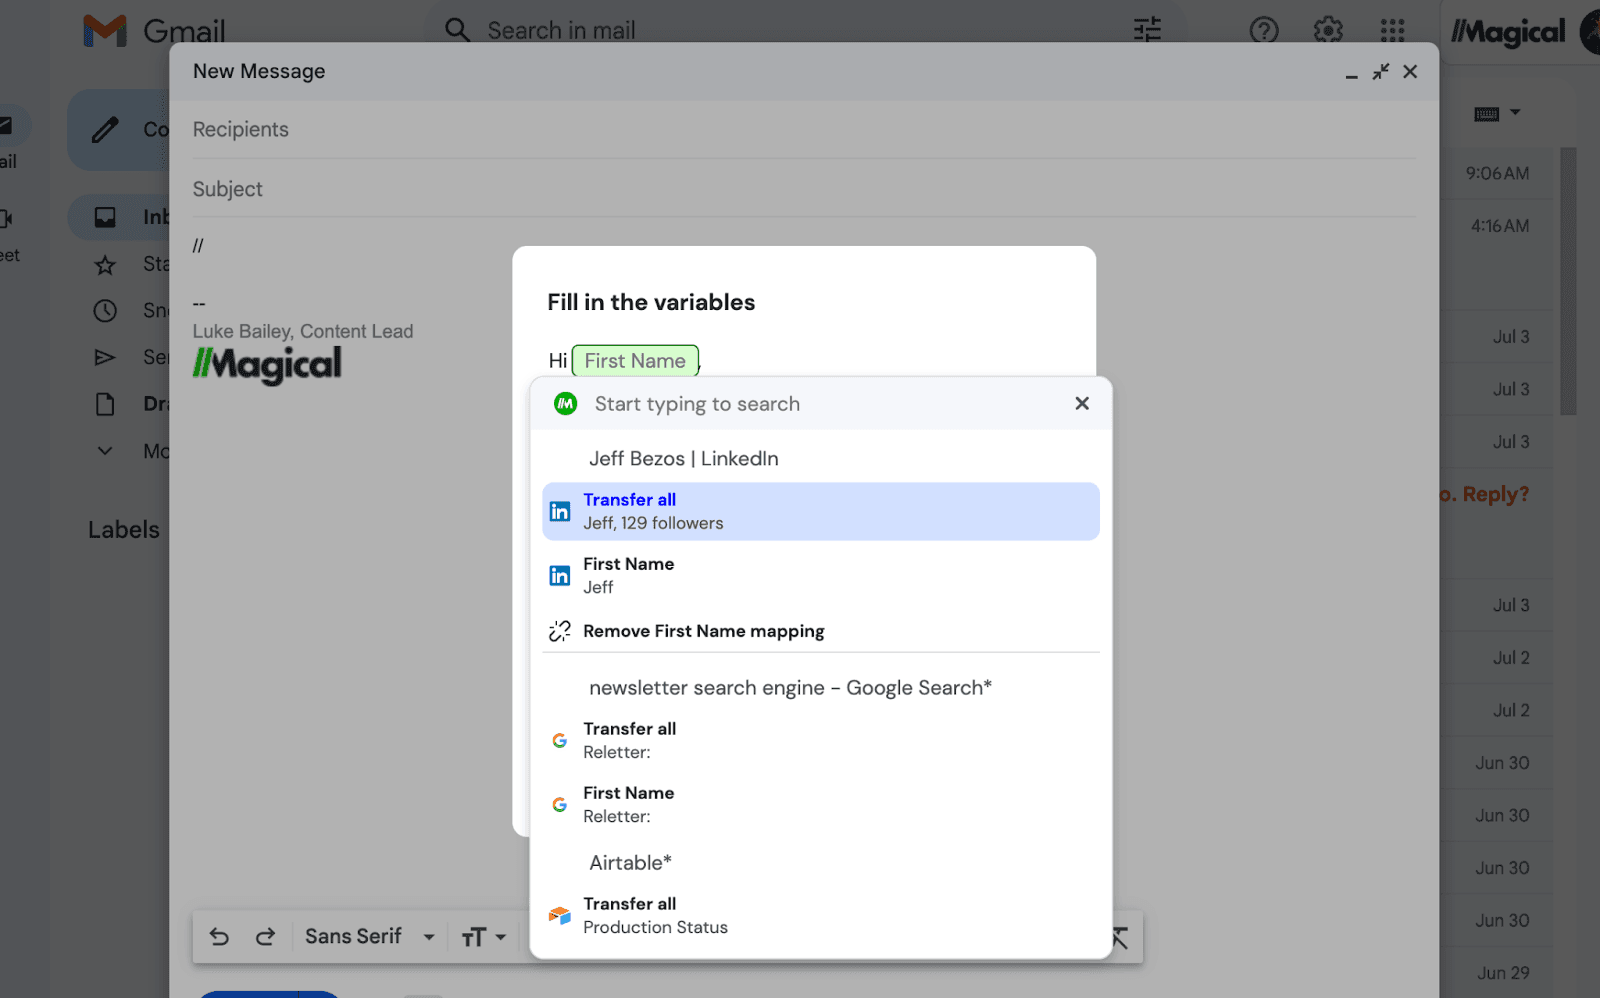Close the variable search popup

(1082, 404)
